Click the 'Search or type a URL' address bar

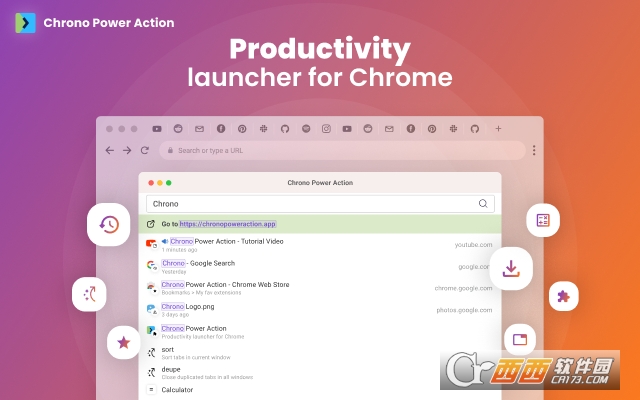[342, 151]
